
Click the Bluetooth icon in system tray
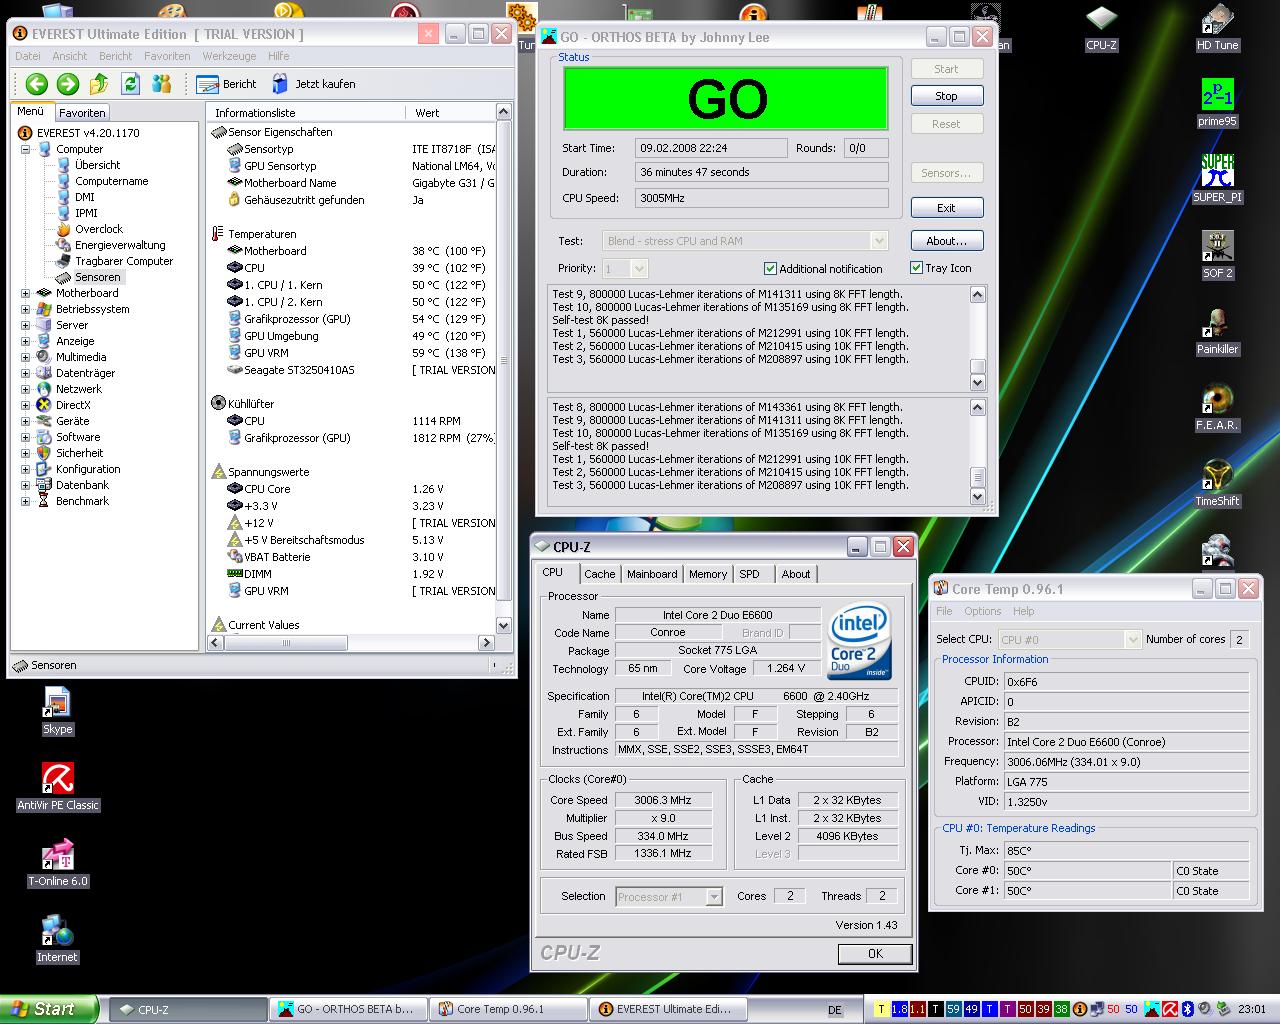(1189, 1009)
